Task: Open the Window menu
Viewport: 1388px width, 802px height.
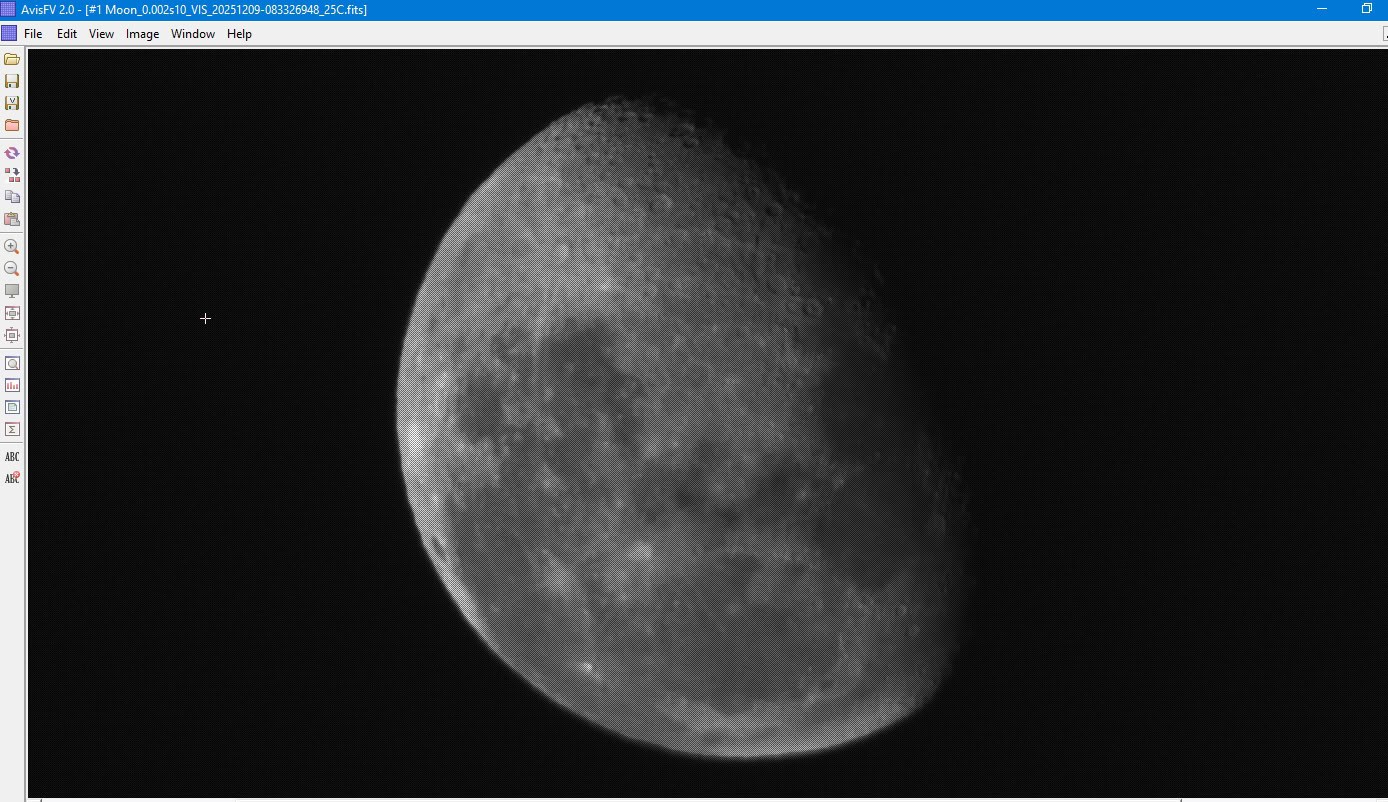Action: (x=193, y=34)
